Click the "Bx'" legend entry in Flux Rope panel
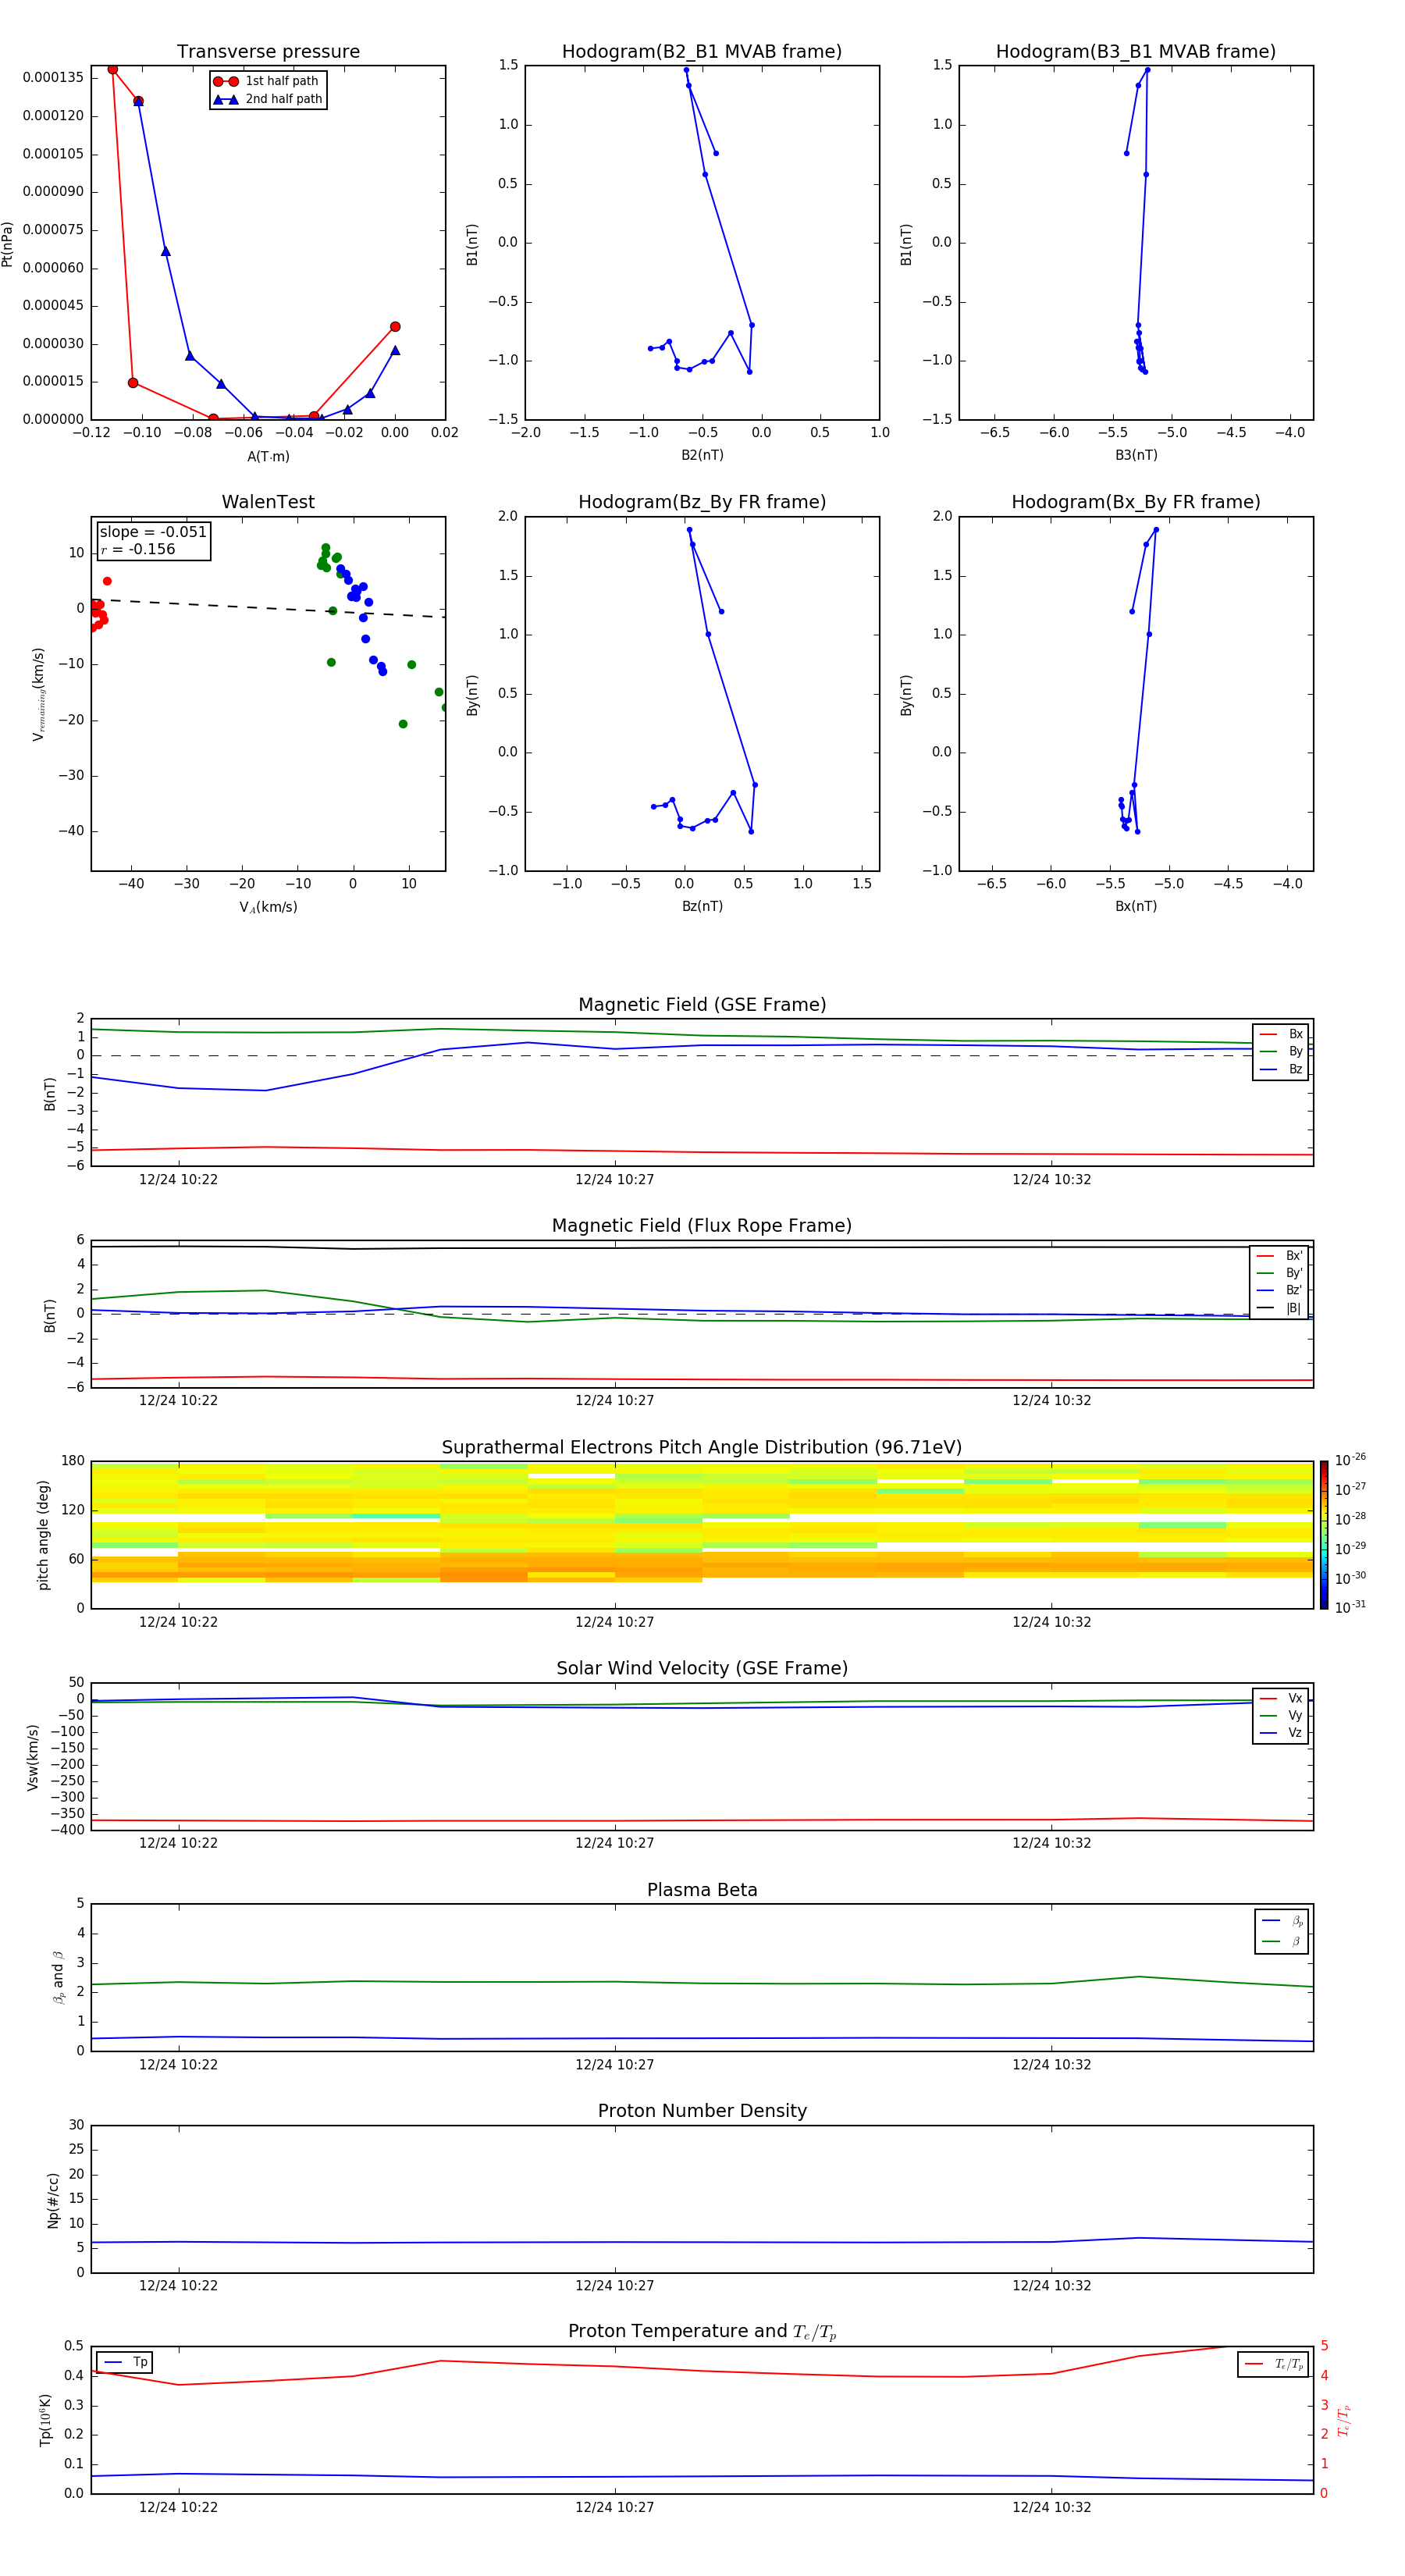1405x2576 pixels. [x=1279, y=1256]
